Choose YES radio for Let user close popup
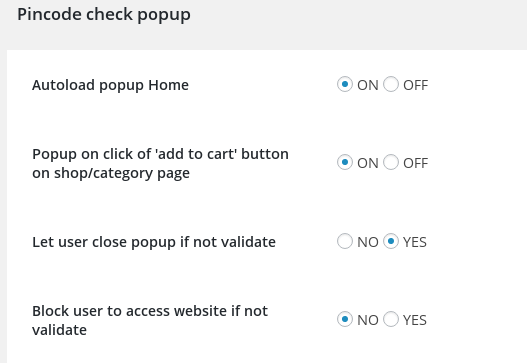 click(x=391, y=241)
